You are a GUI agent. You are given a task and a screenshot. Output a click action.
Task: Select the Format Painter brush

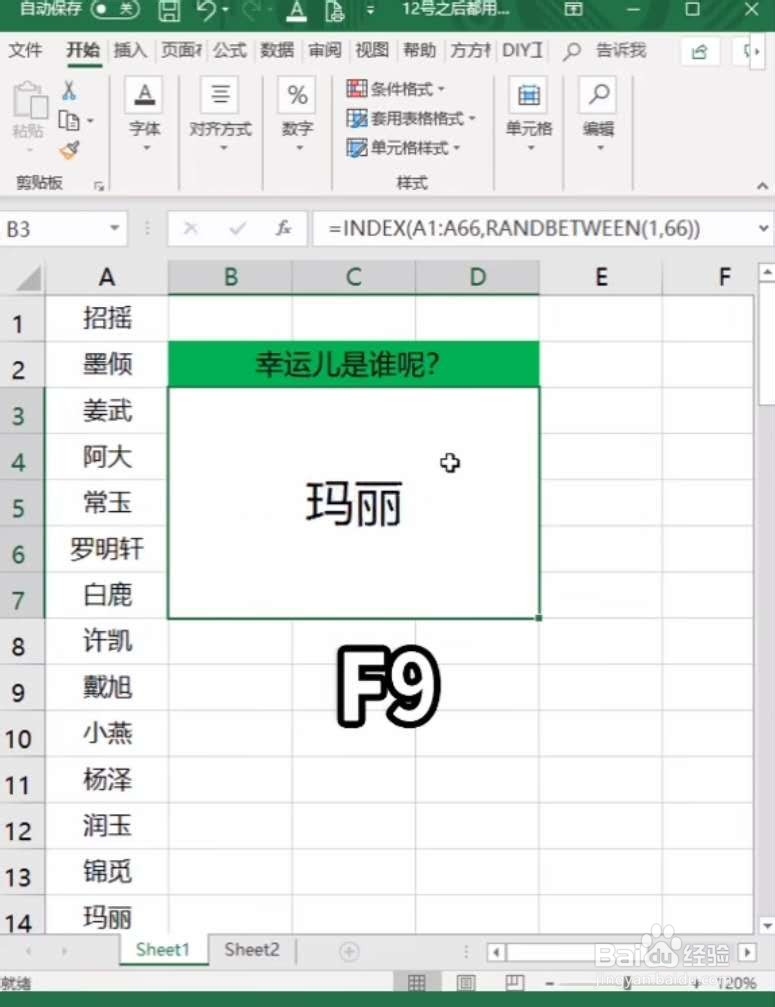[69, 150]
